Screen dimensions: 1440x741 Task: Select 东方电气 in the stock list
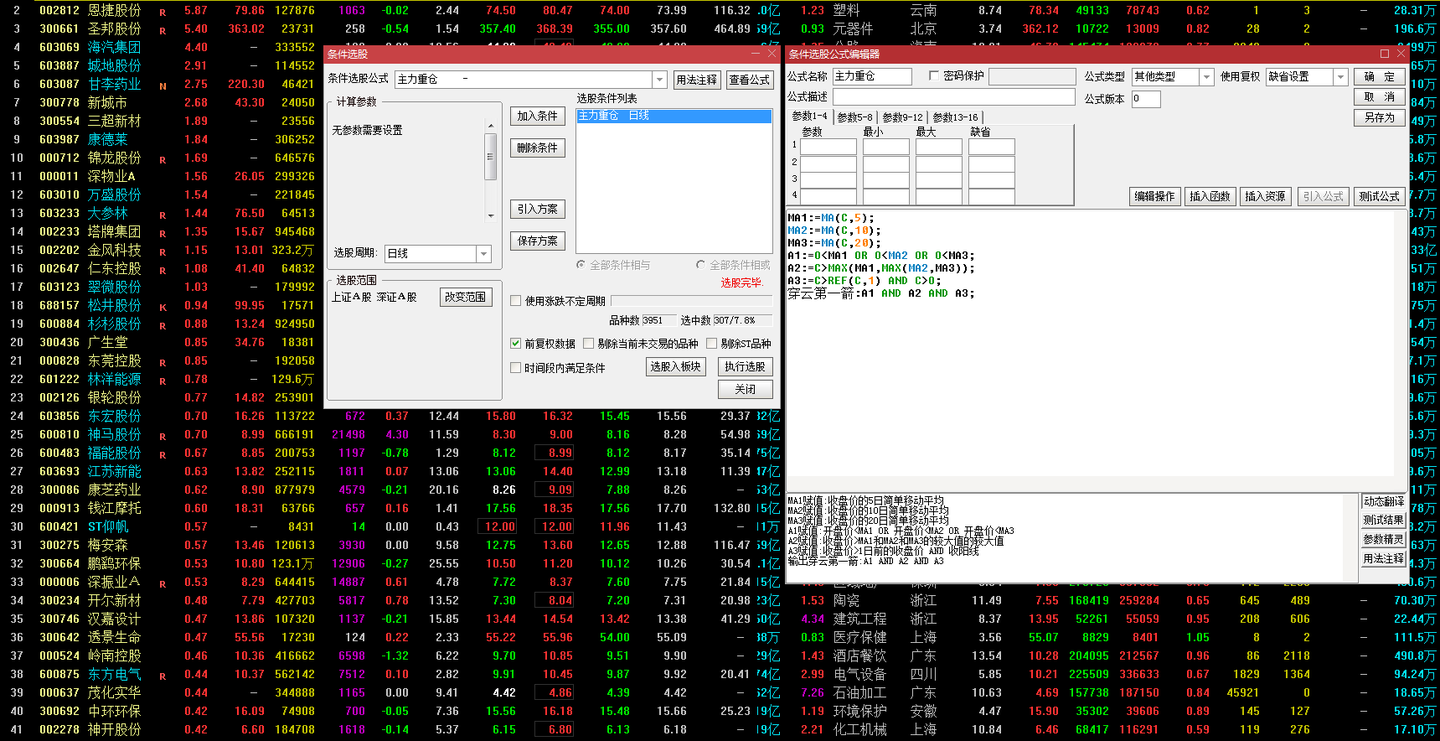[114, 674]
